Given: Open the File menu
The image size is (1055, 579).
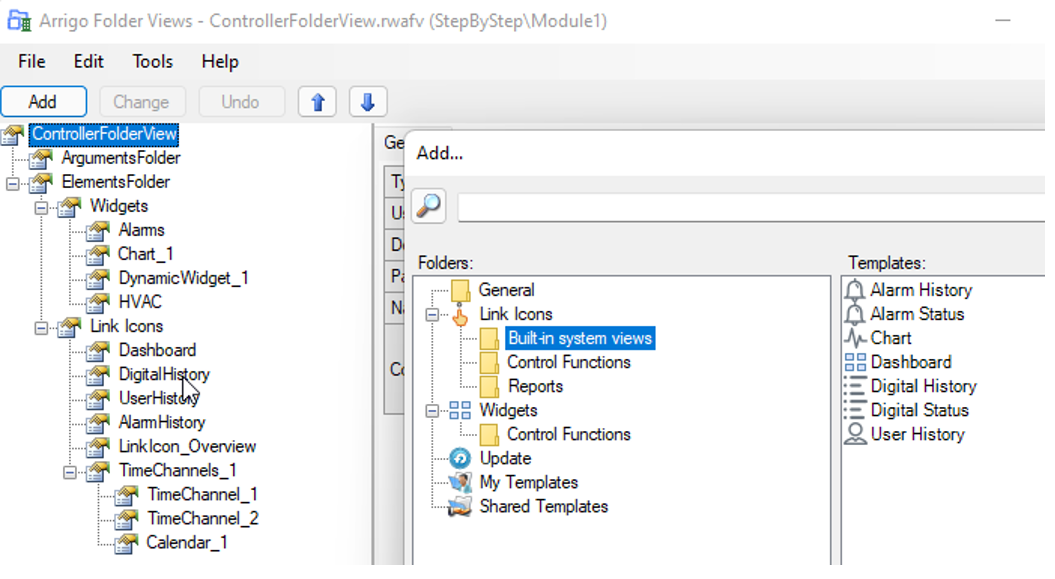Looking at the screenshot, I should 32,62.
